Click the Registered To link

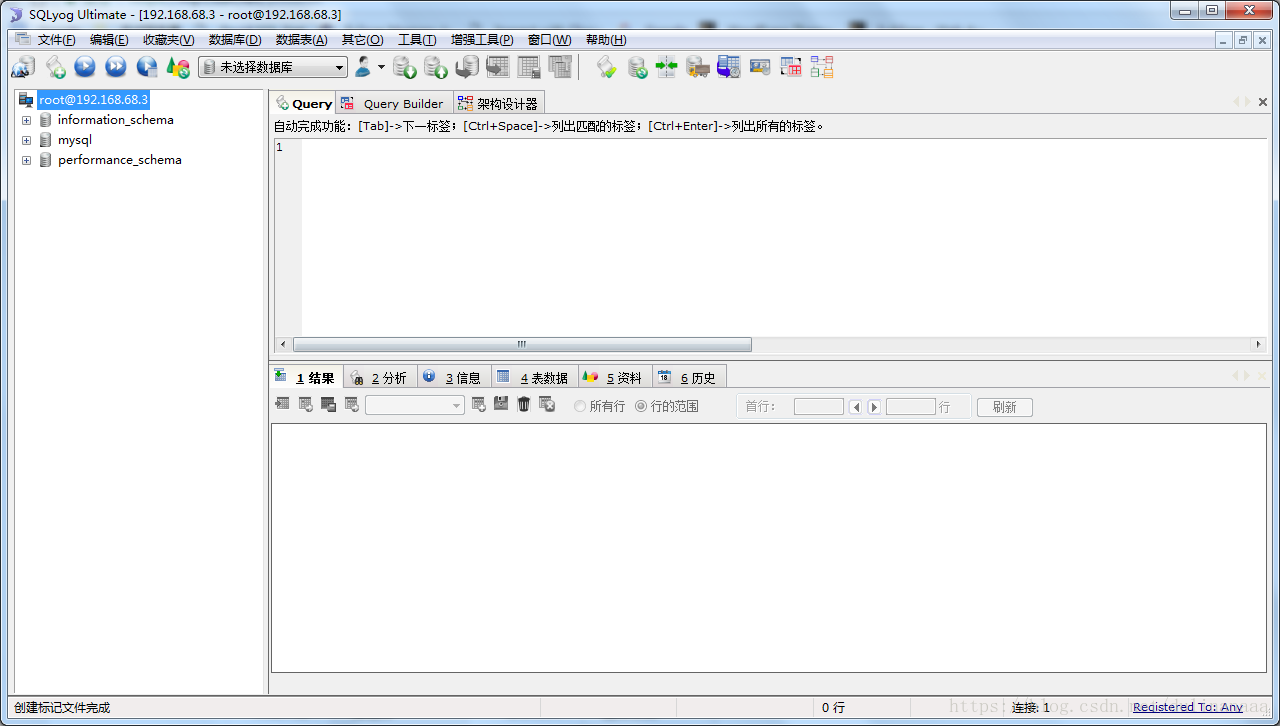pos(1188,707)
